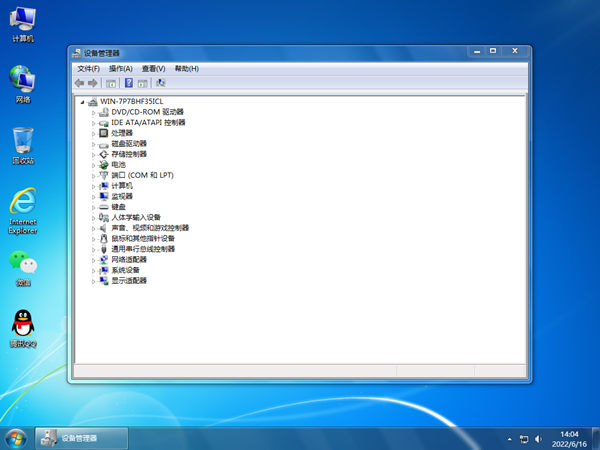Open the 操作(A) menu

point(120,68)
